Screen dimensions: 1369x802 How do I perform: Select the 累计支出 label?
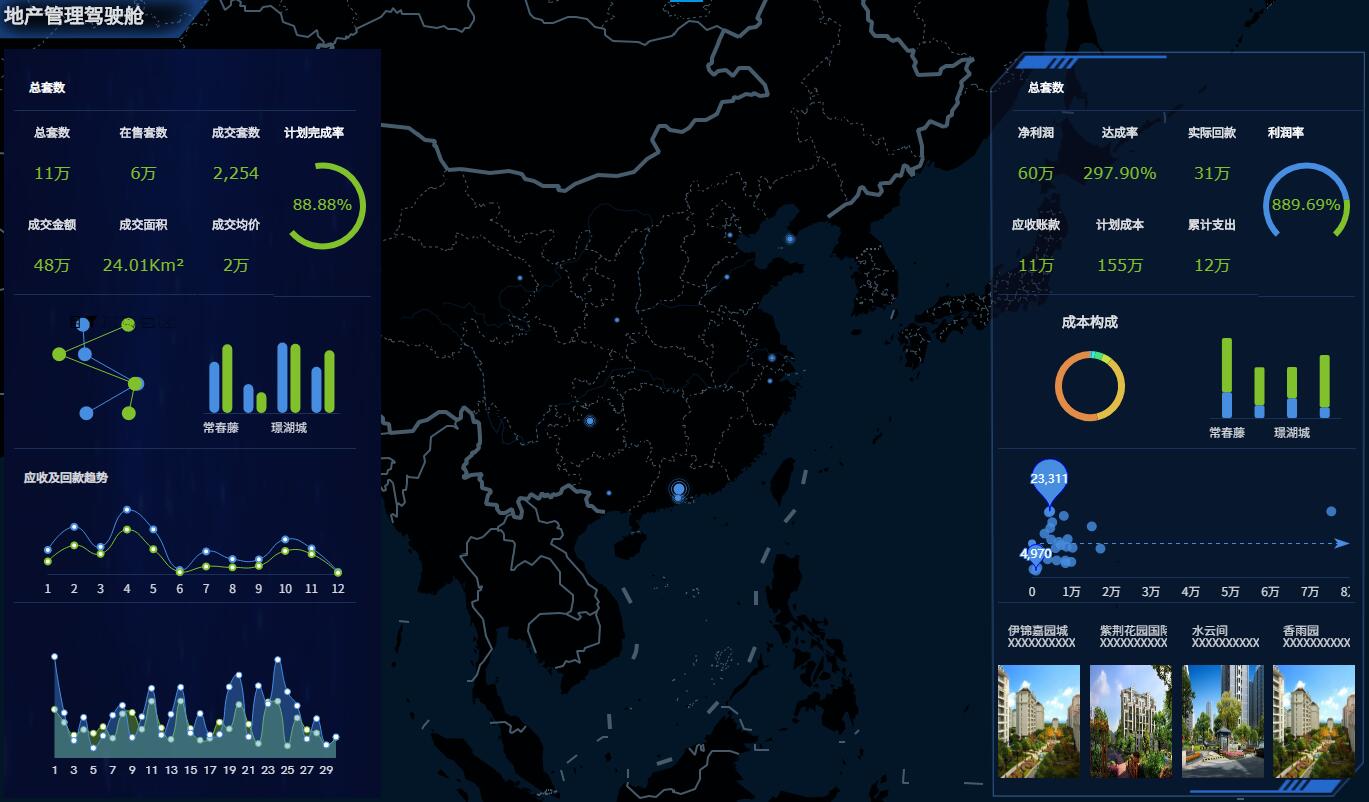(1212, 225)
